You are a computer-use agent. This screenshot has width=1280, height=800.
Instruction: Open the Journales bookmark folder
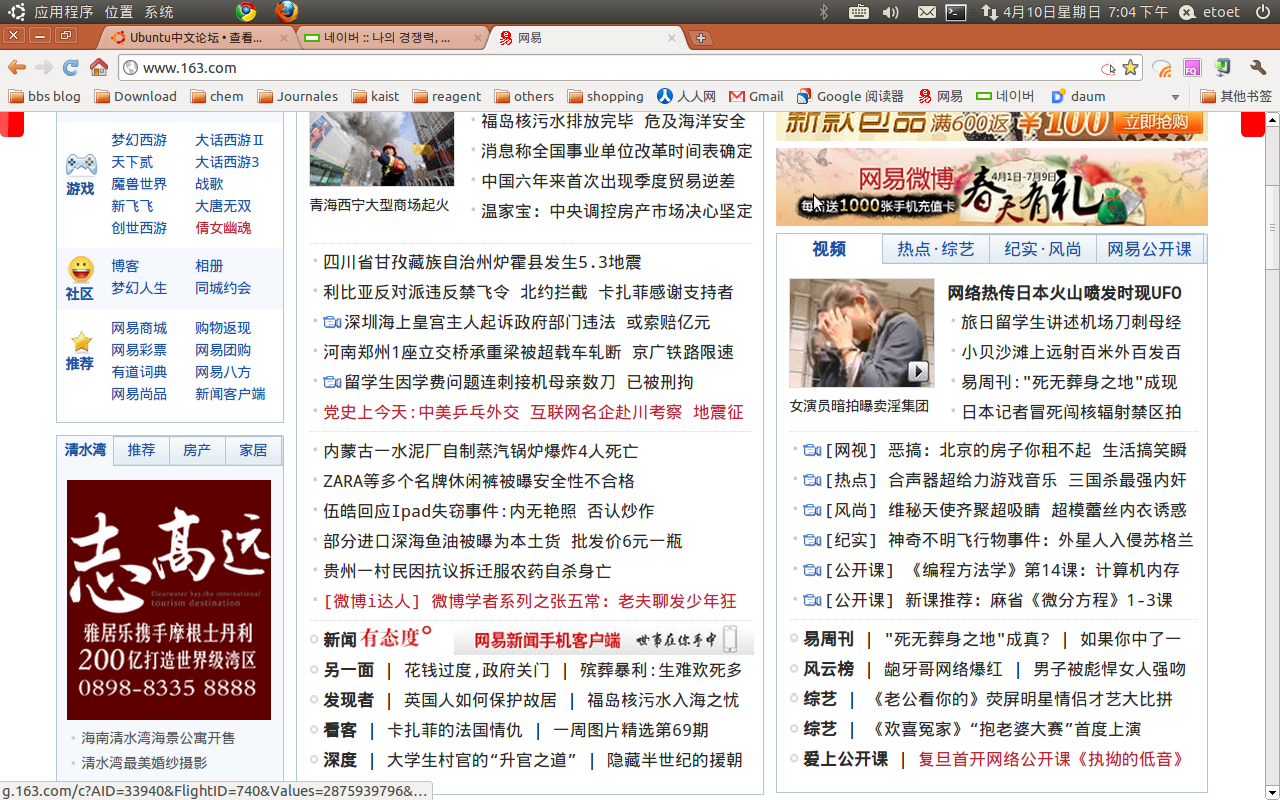pyautogui.click(x=297, y=96)
